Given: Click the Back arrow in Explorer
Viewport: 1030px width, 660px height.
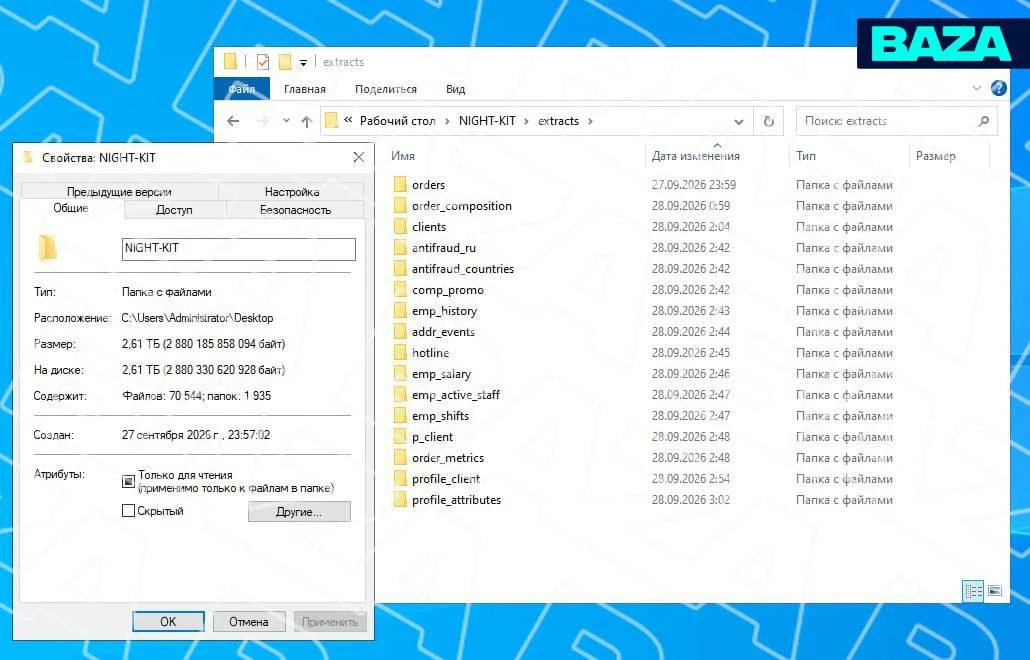Looking at the screenshot, I should tap(233, 121).
